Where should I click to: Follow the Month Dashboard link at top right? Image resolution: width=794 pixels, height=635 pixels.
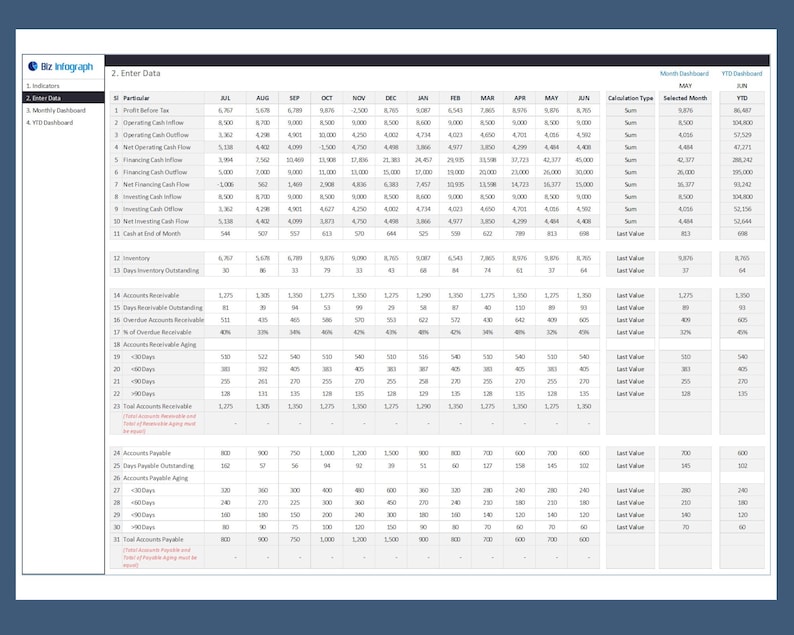[x=684, y=73]
